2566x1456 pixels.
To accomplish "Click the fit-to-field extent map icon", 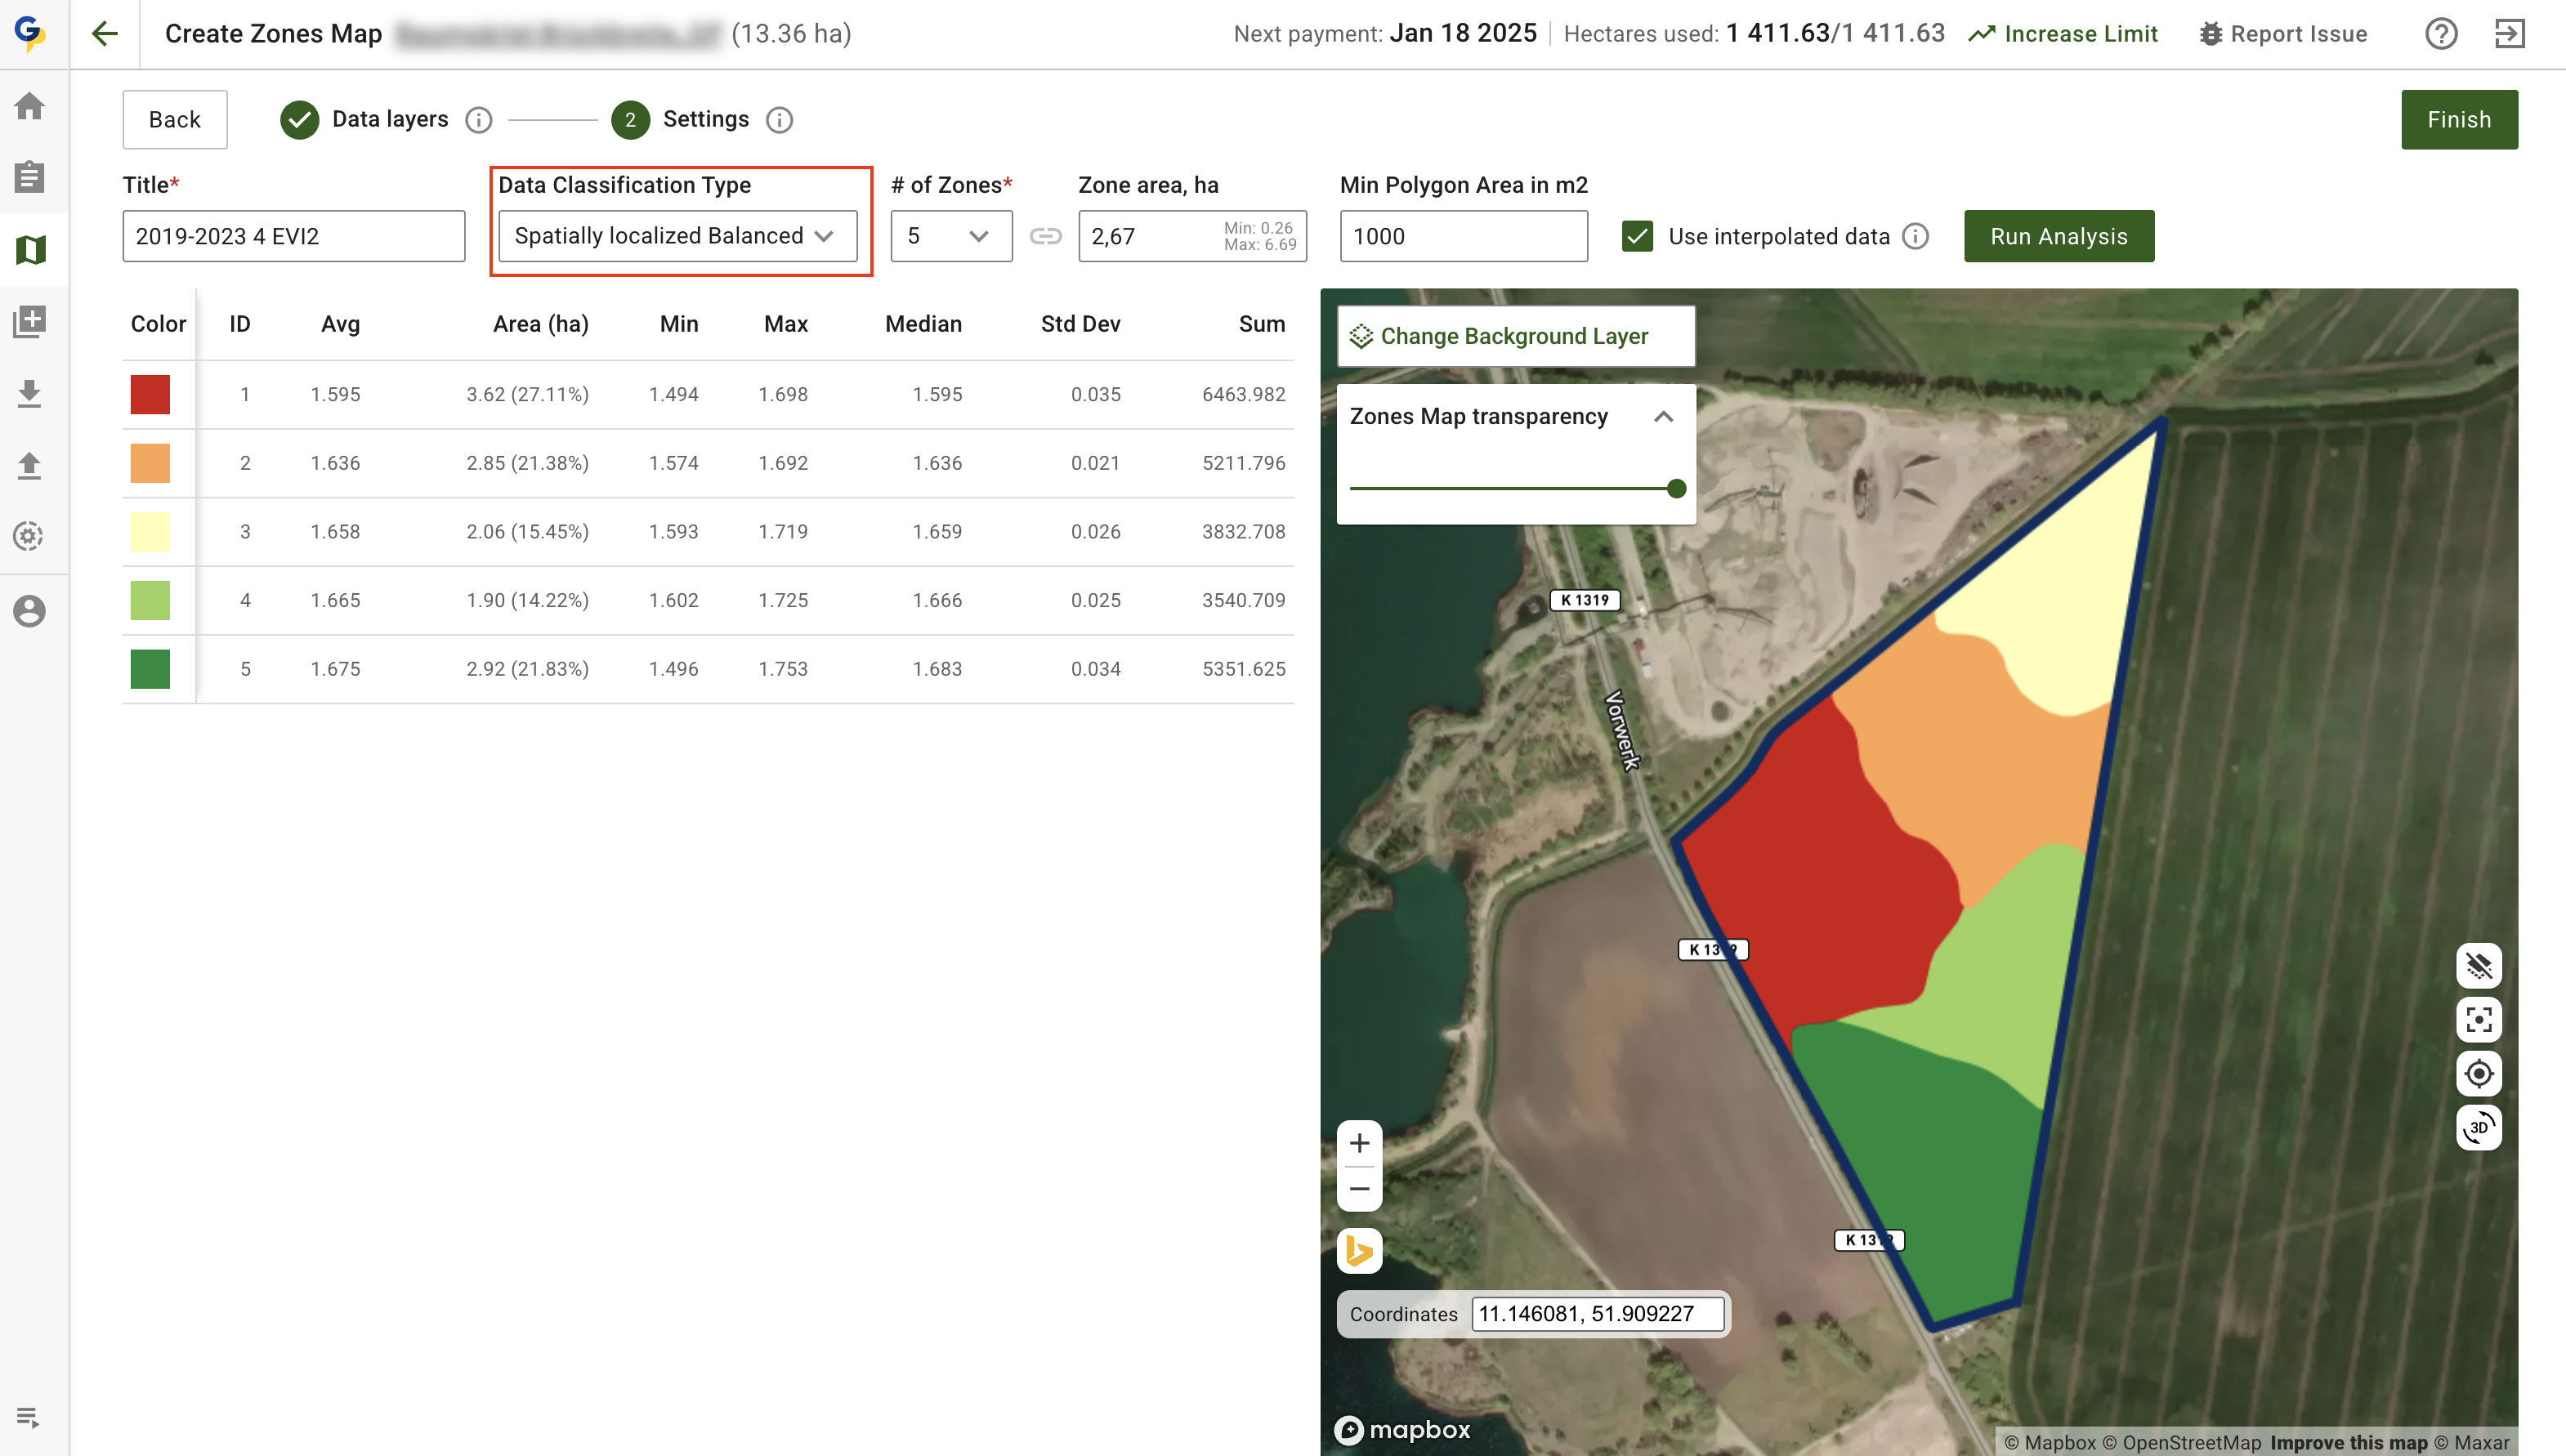I will pos(2478,1020).
